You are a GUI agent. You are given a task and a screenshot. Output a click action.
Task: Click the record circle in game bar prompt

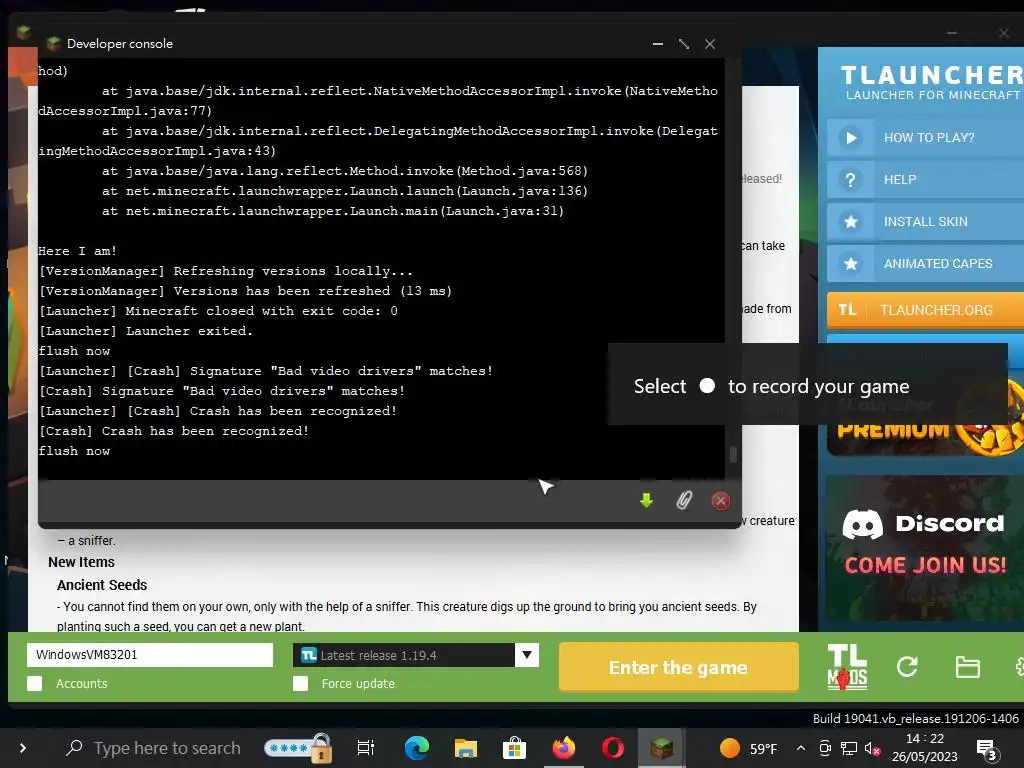pos(707,386)
